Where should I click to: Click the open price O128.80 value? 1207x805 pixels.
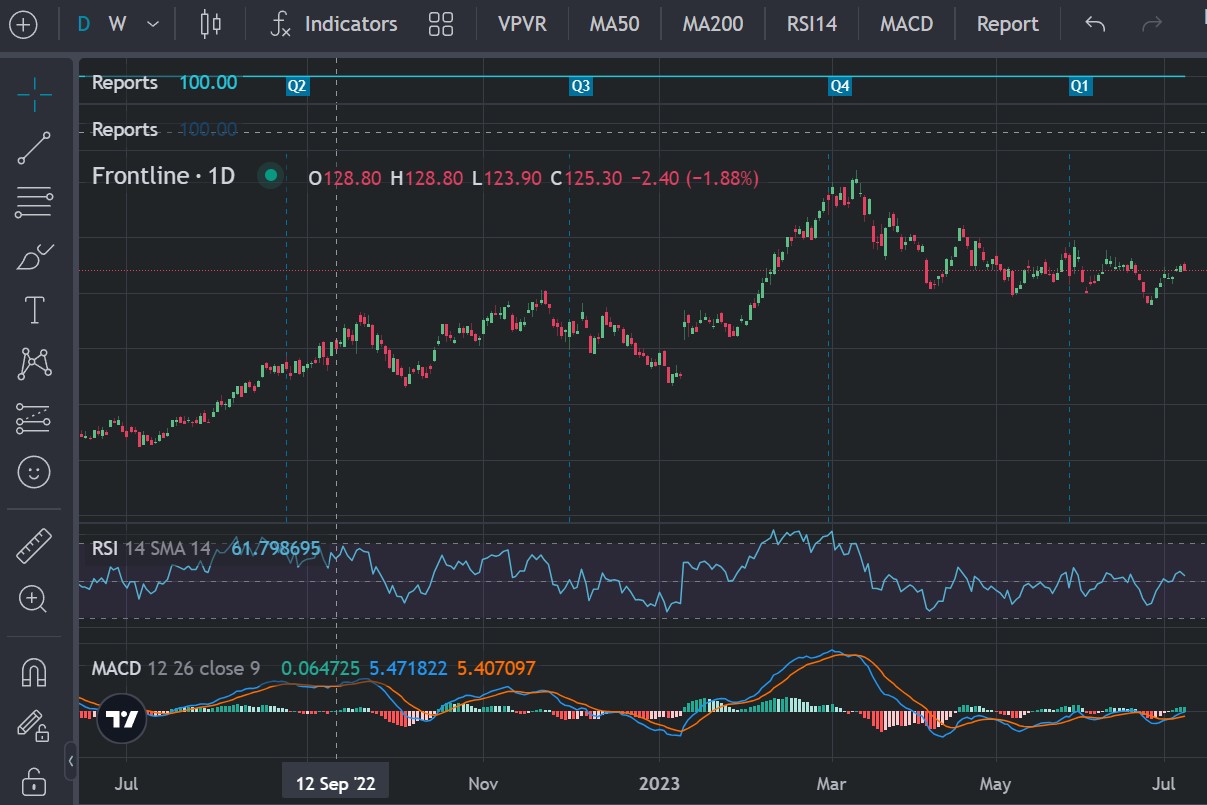pyautogui.click(x=344, y=178)
